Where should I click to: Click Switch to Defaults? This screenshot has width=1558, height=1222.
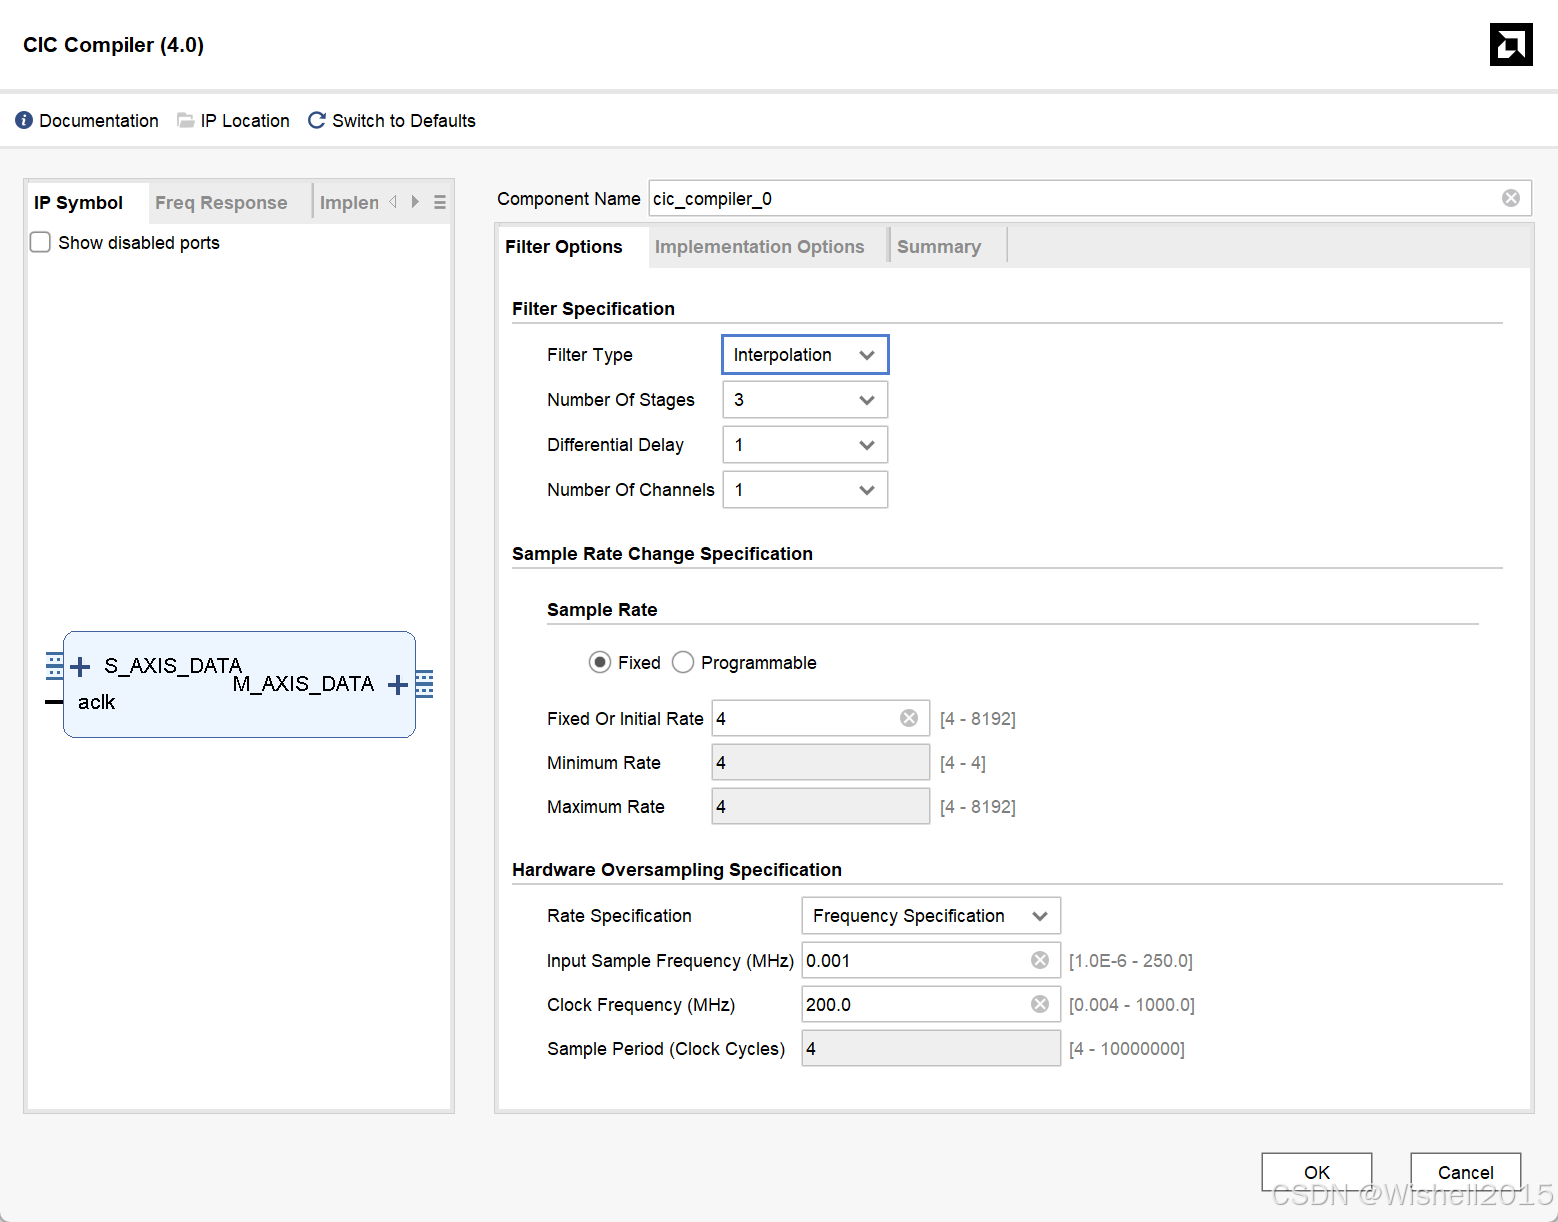coord(404,120)
